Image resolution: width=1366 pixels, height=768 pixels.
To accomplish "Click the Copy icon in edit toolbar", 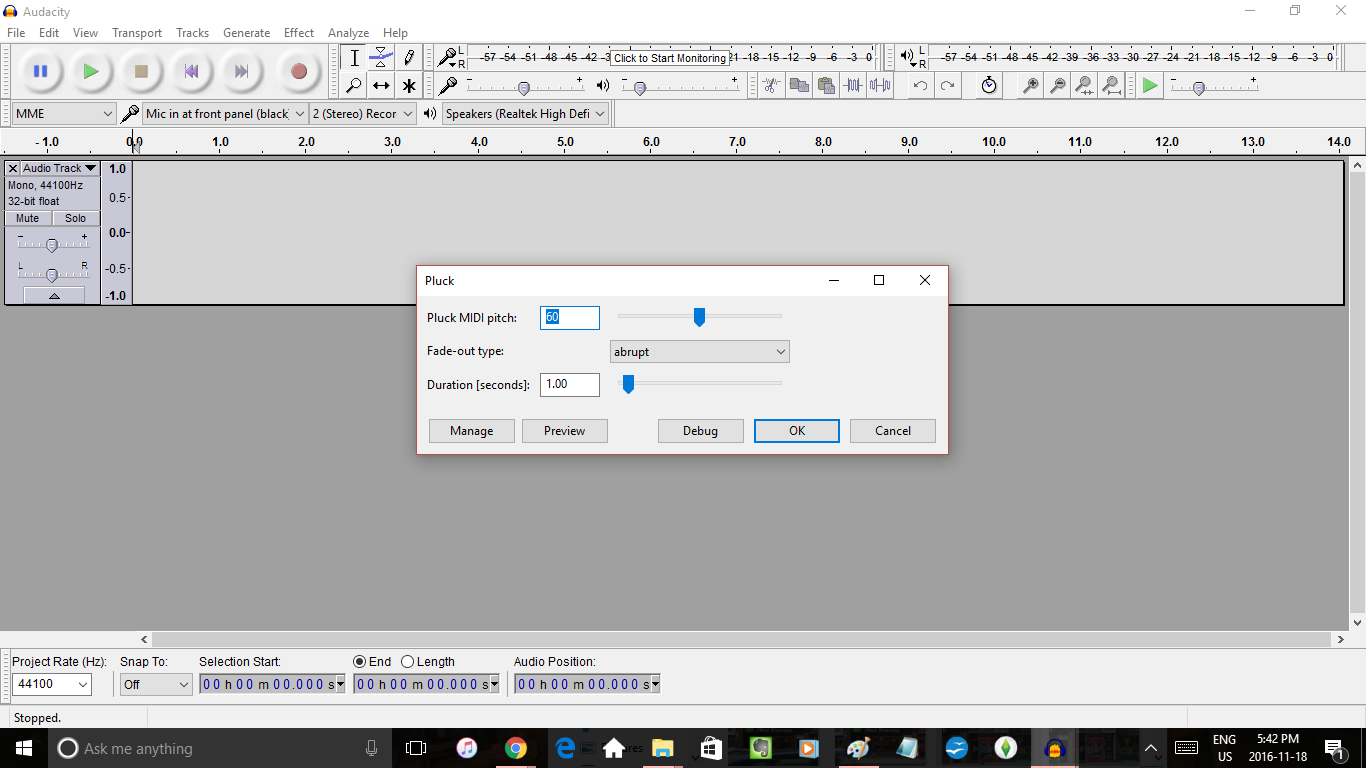I will tap(798, 85).
